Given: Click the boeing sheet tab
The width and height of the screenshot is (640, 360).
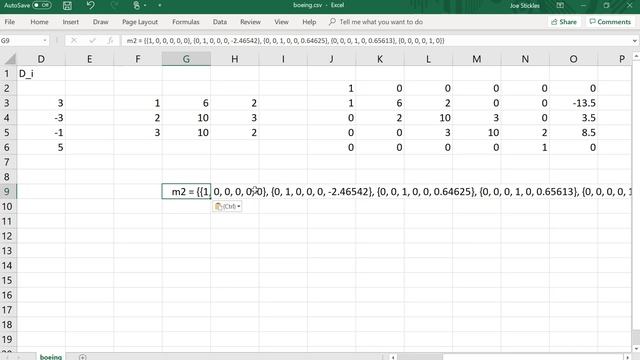Looking at the screenshot, I should pos(51,357).
